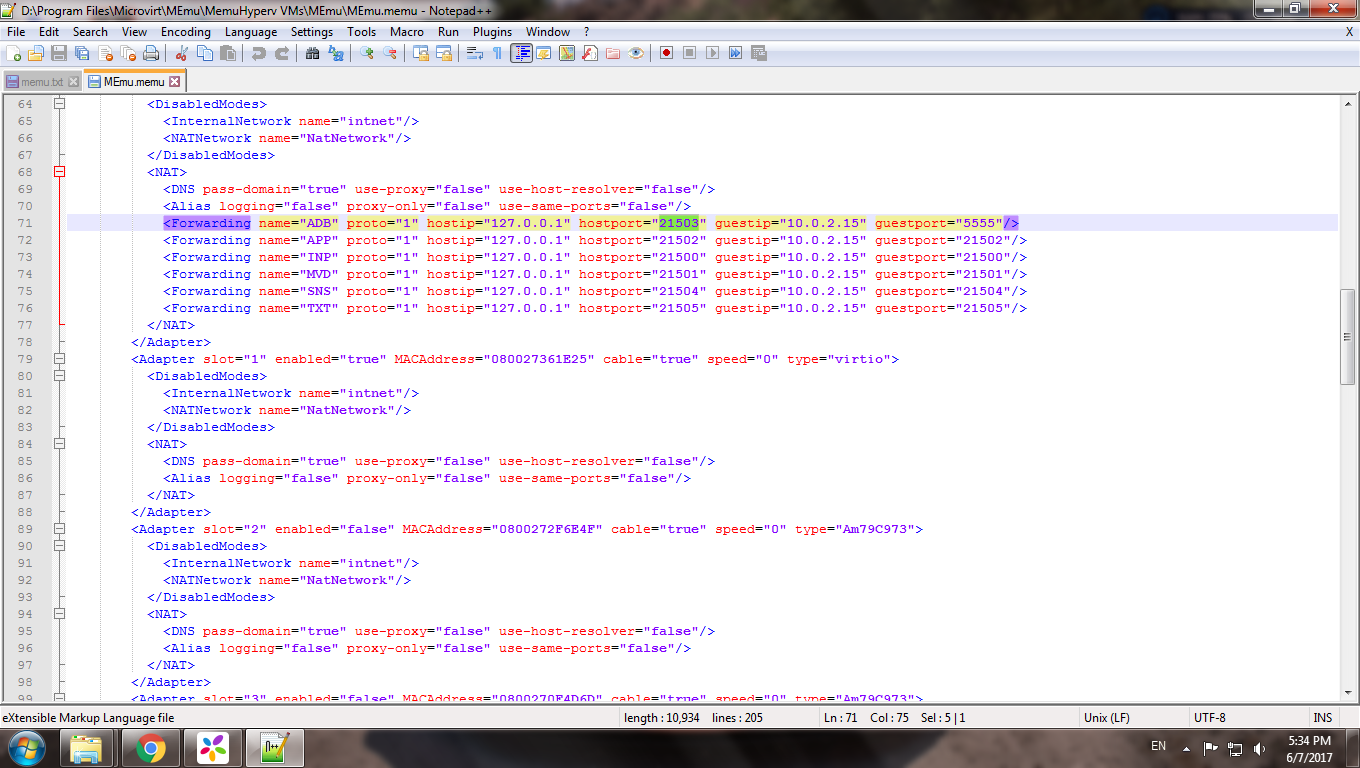The height and width of the screenshot is (768, 1360).
Task: Click the Monitoring eye icon in toolbar
Action: tap(636, 53)
